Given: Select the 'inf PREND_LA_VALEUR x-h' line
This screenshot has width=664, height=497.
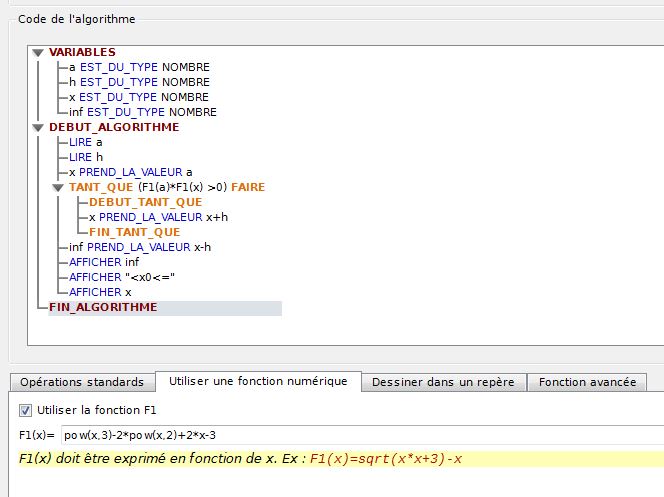Looking at the screenshot, I should [x=140, y=247].
